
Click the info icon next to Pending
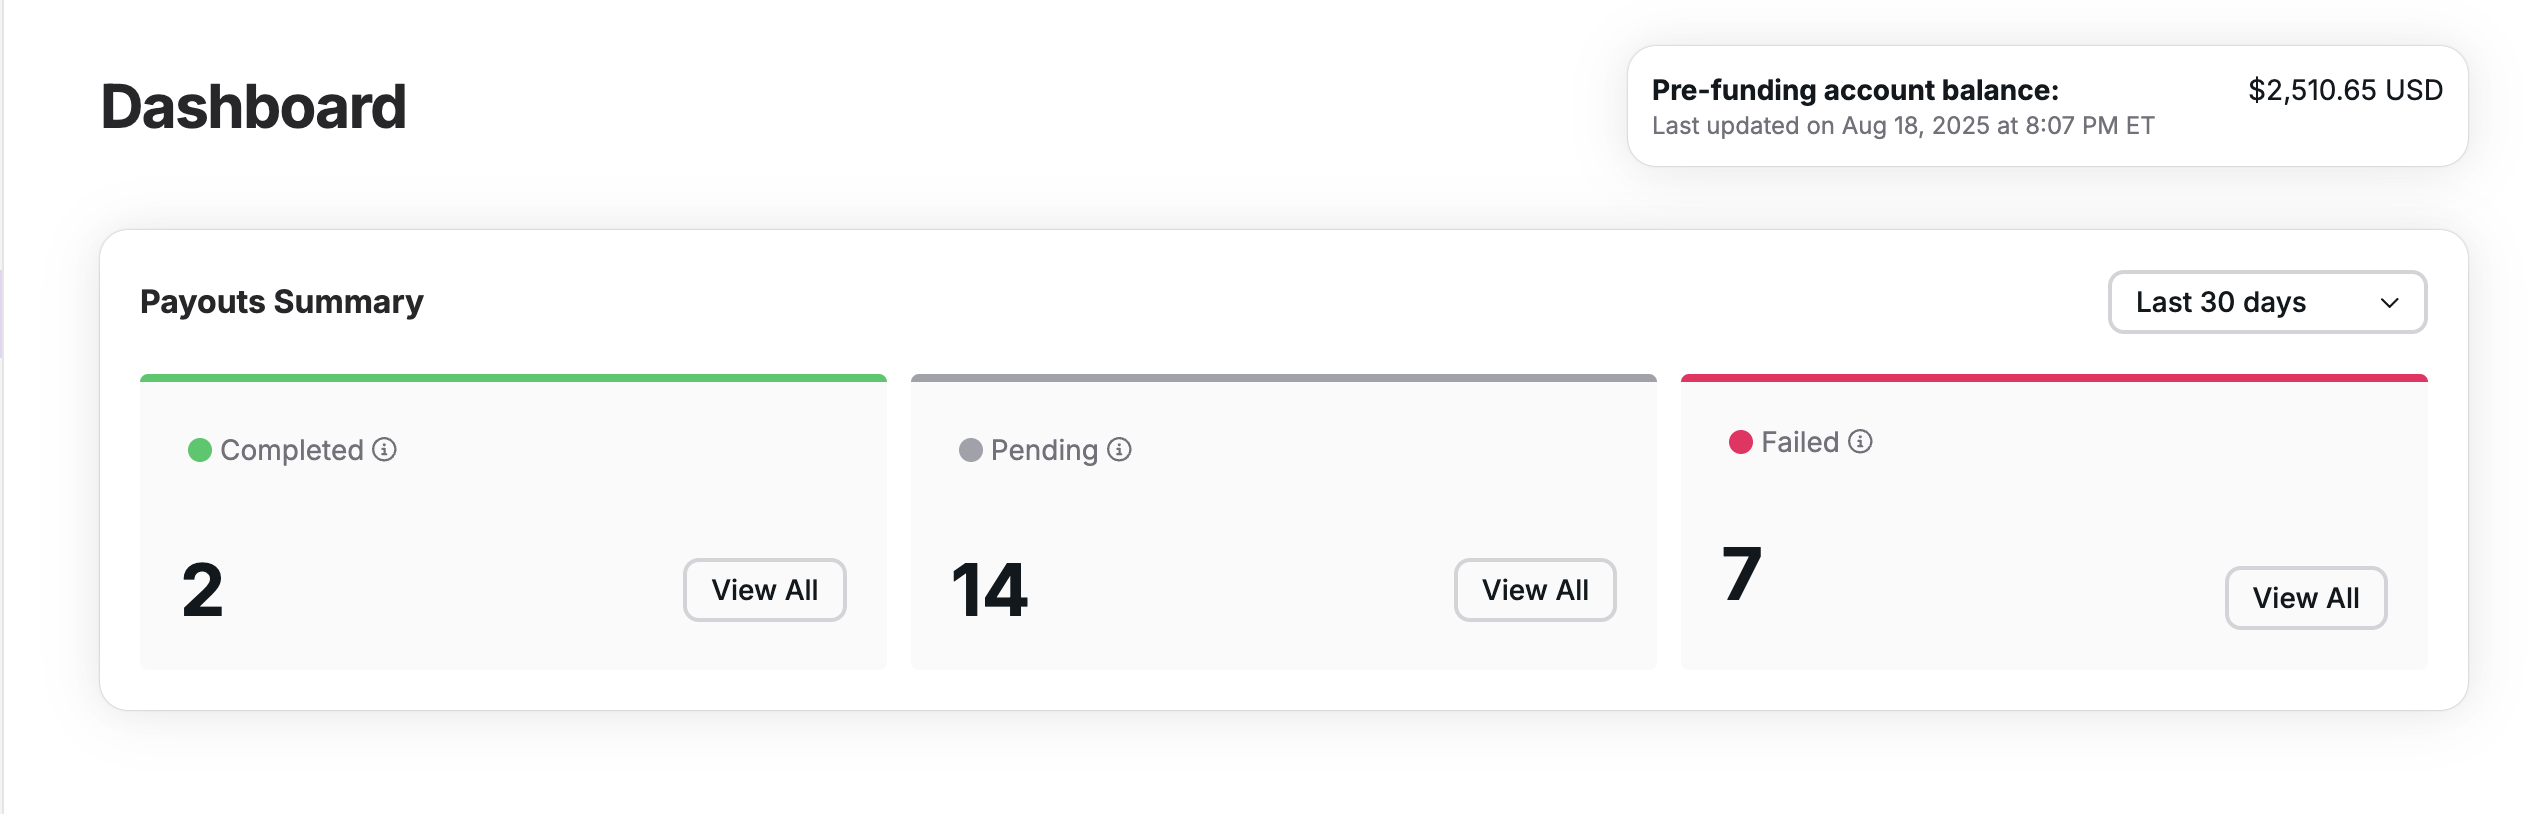(x=1120, y=450)
